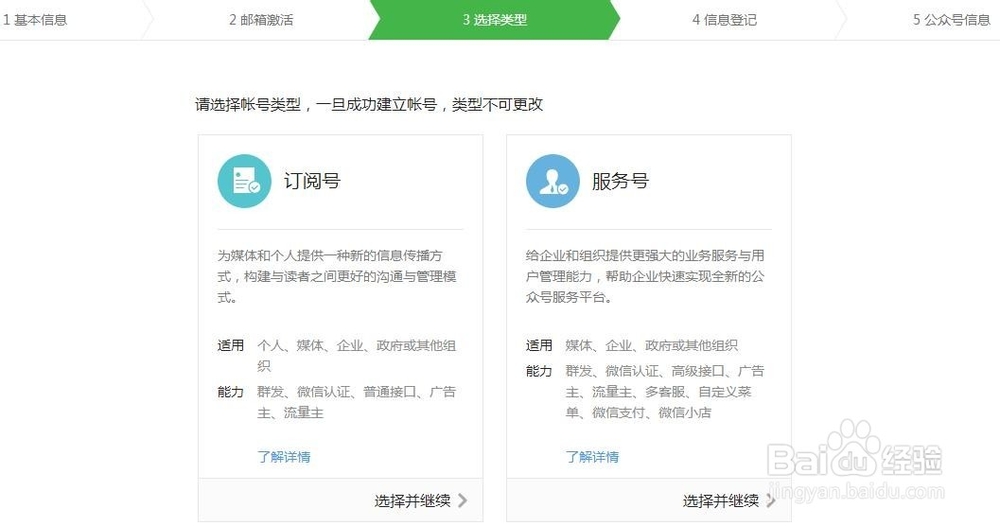
Task: Click the 服务号 blue person icon
Action: (552, 180)
